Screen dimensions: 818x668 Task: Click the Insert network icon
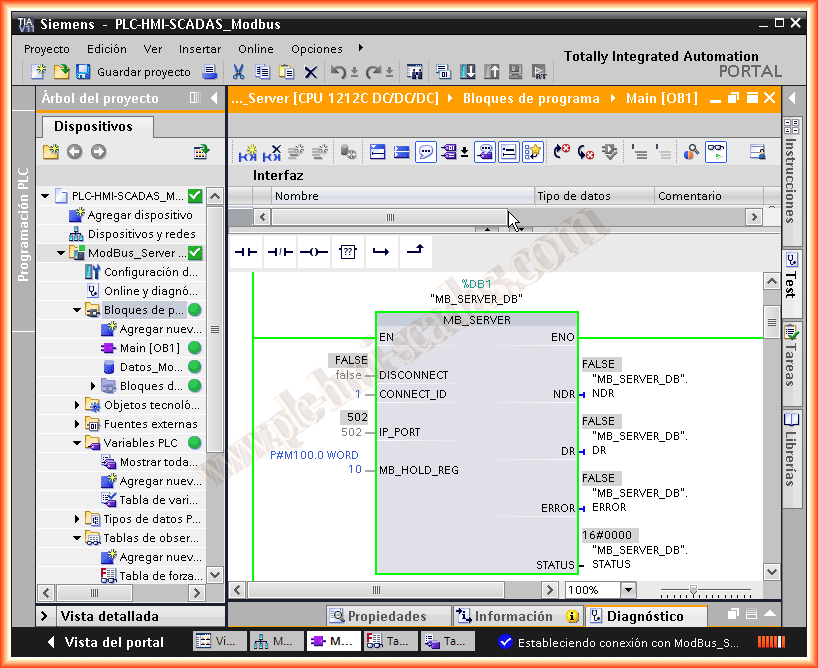[247, 152]
